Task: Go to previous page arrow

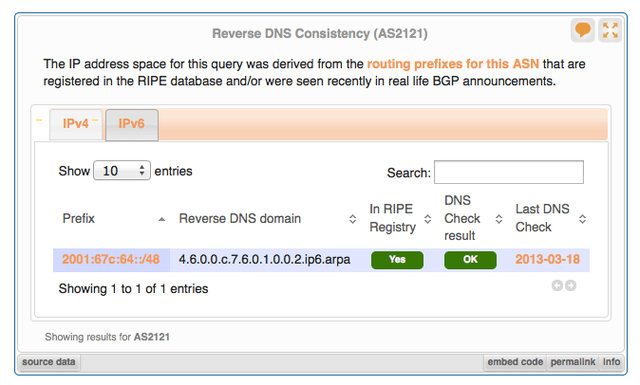Action: pyautogui.click(x=557, y=285)
